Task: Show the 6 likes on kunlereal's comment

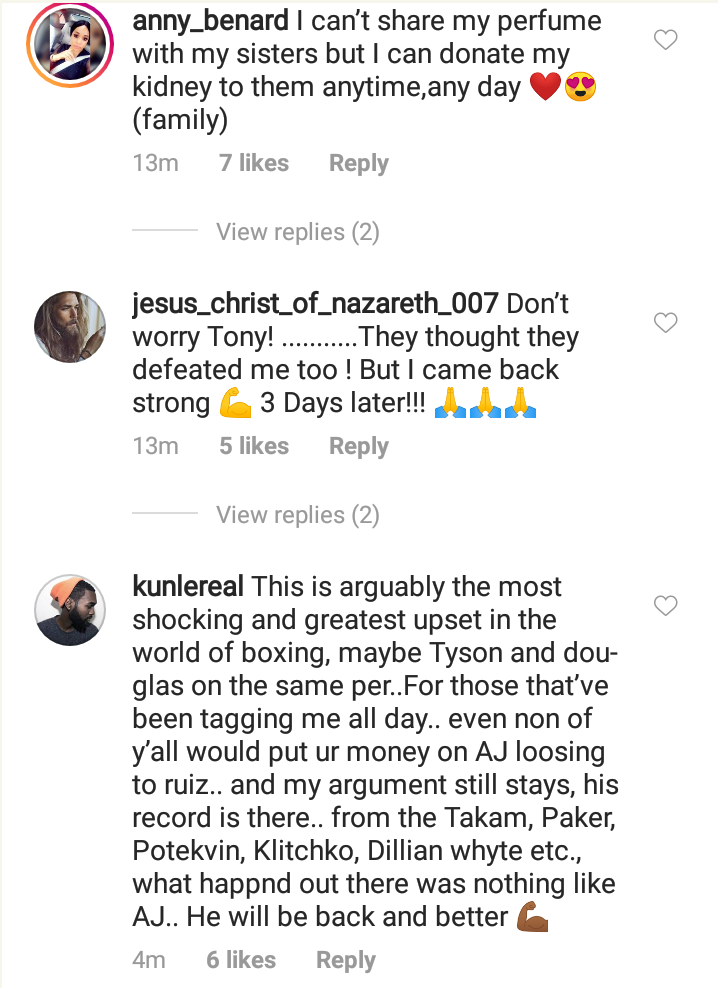Action: click(x=241, y=961)
